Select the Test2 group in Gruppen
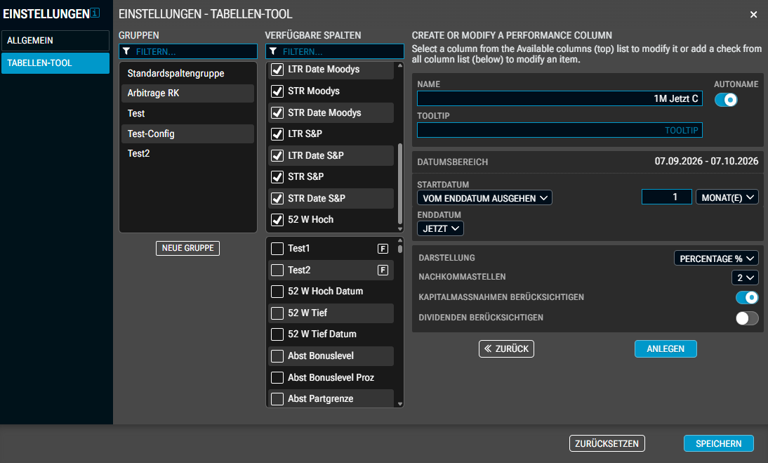 [x=188, y=153]
